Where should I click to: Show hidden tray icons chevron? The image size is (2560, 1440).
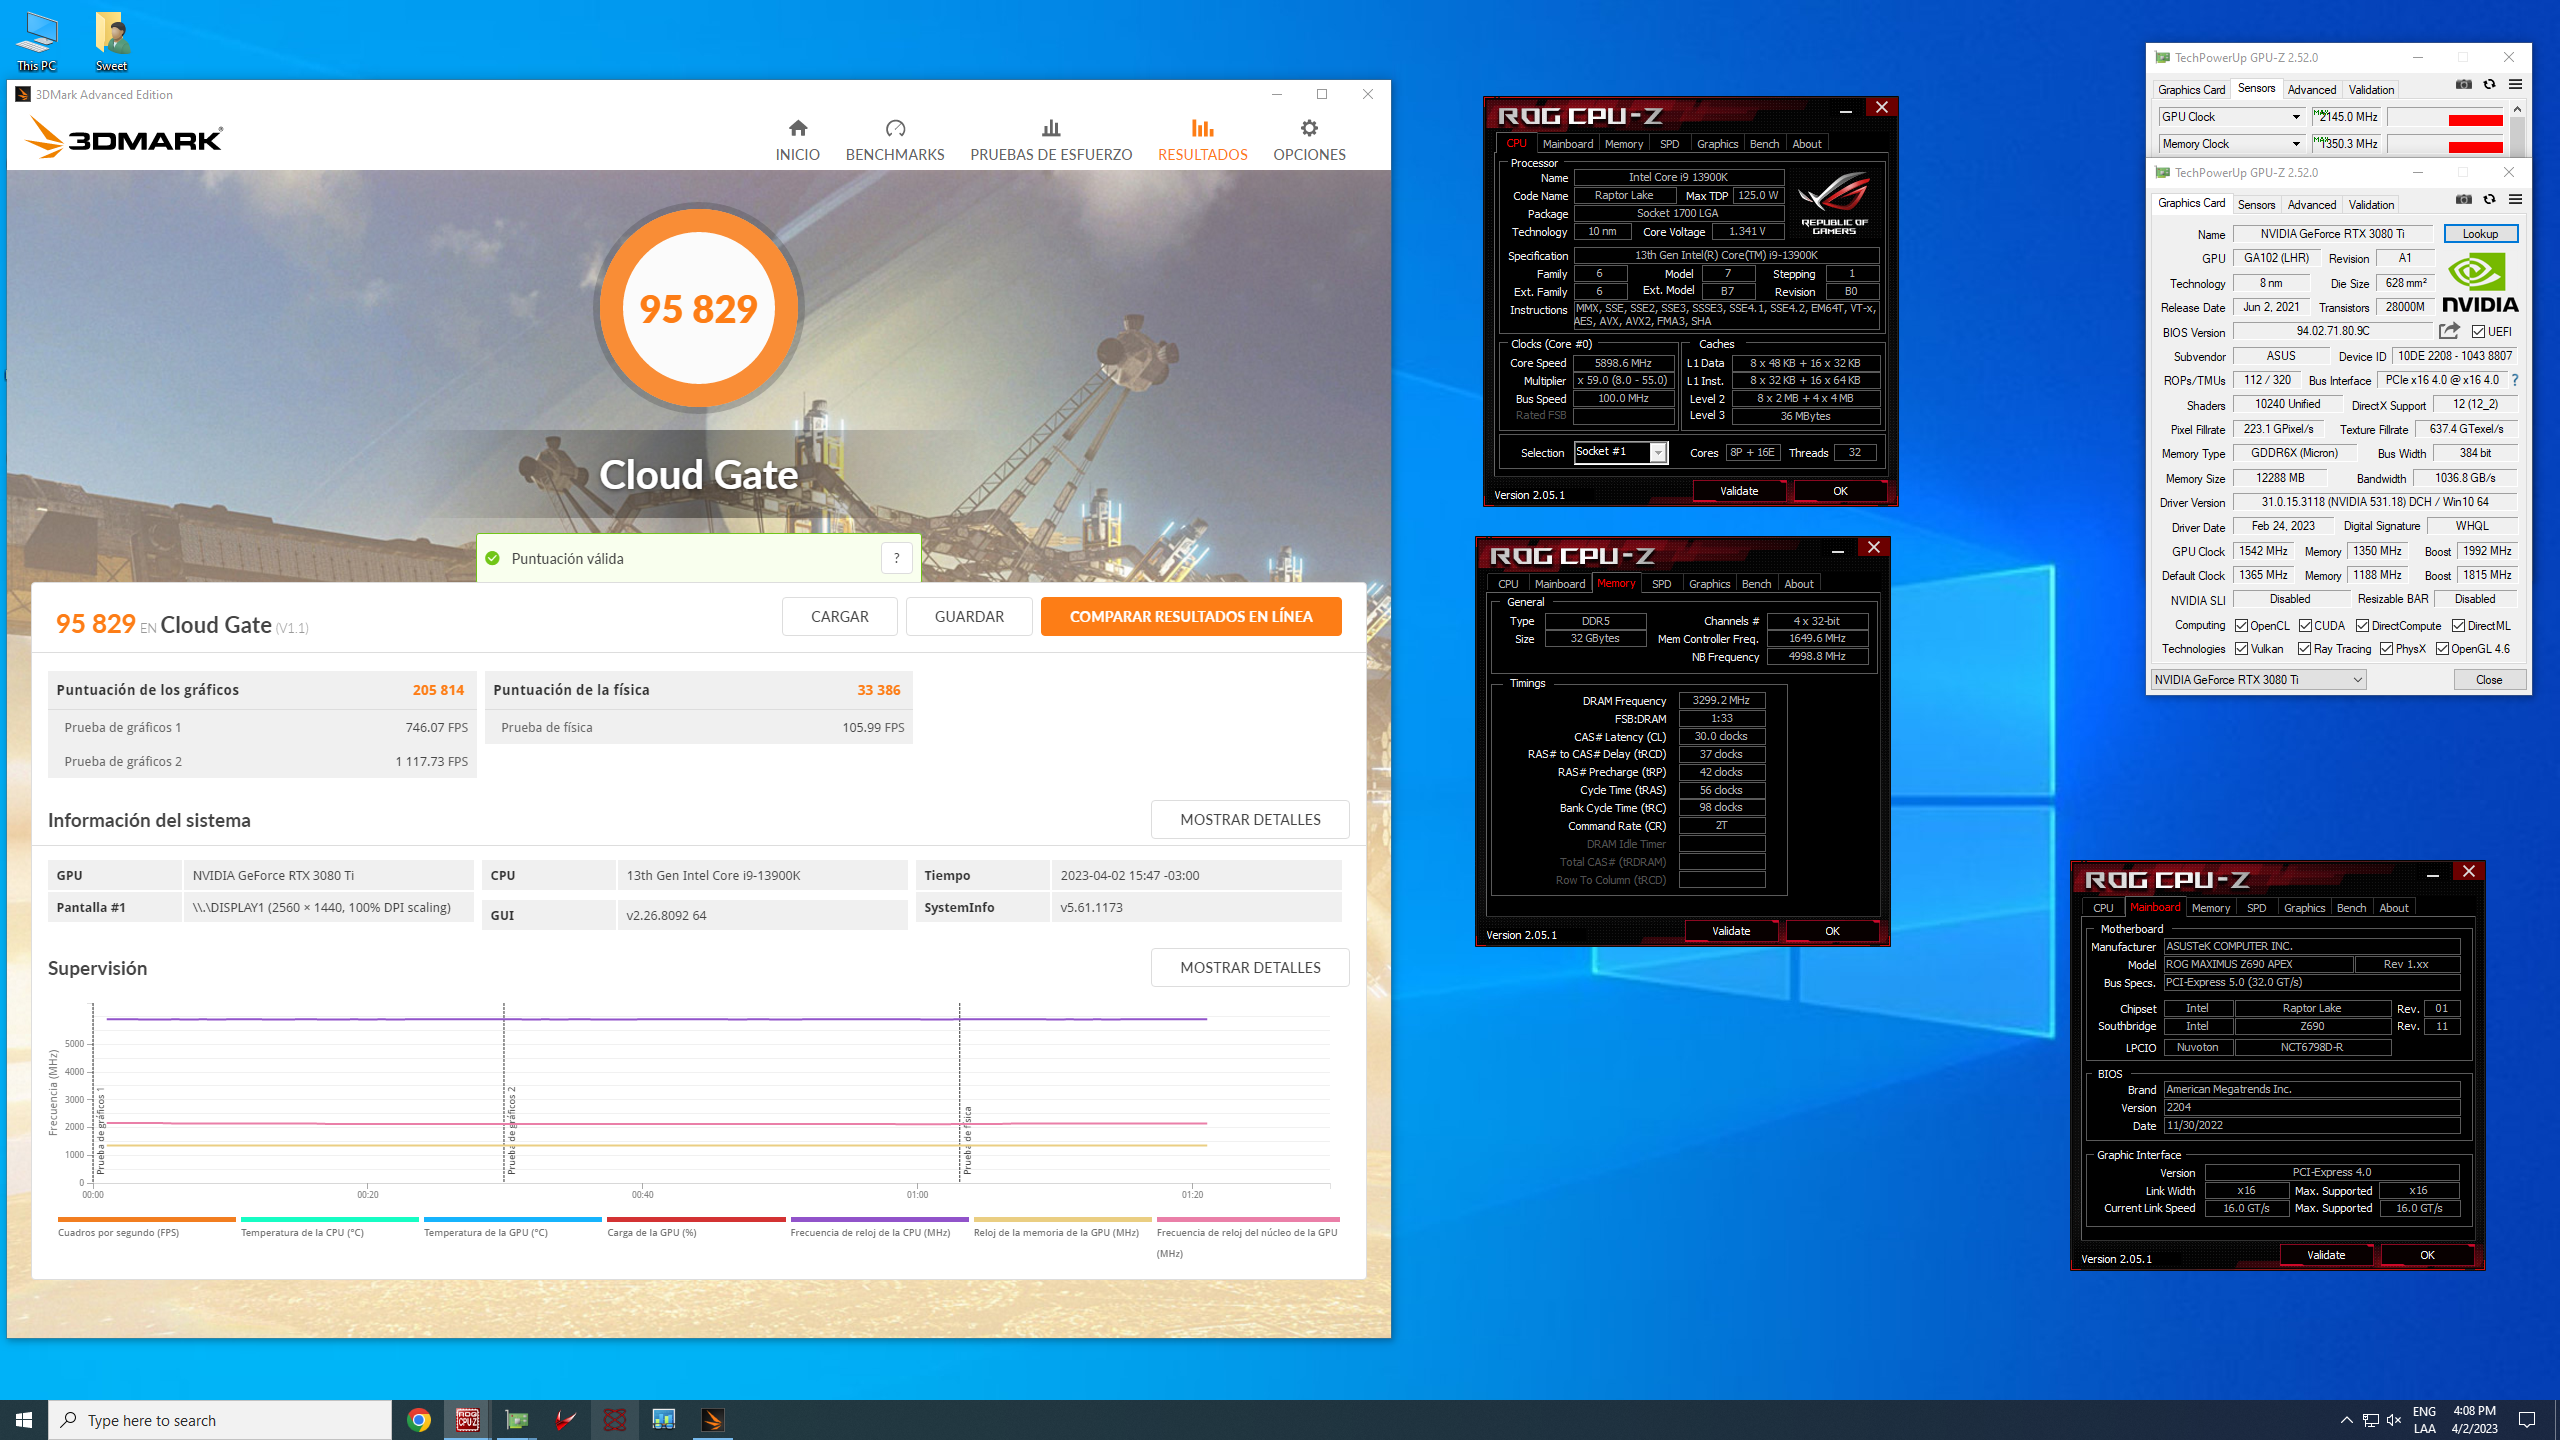2347,1420
